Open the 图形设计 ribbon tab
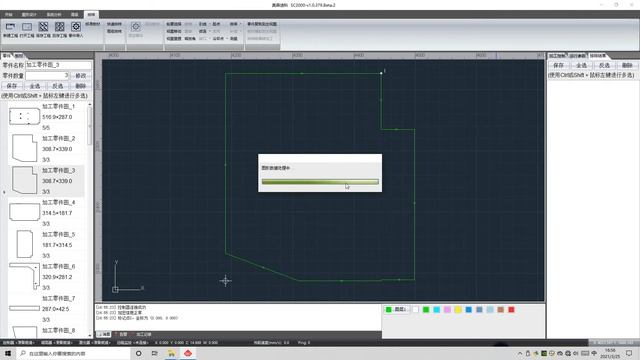The image size is (640, 360). click(29, 14)
